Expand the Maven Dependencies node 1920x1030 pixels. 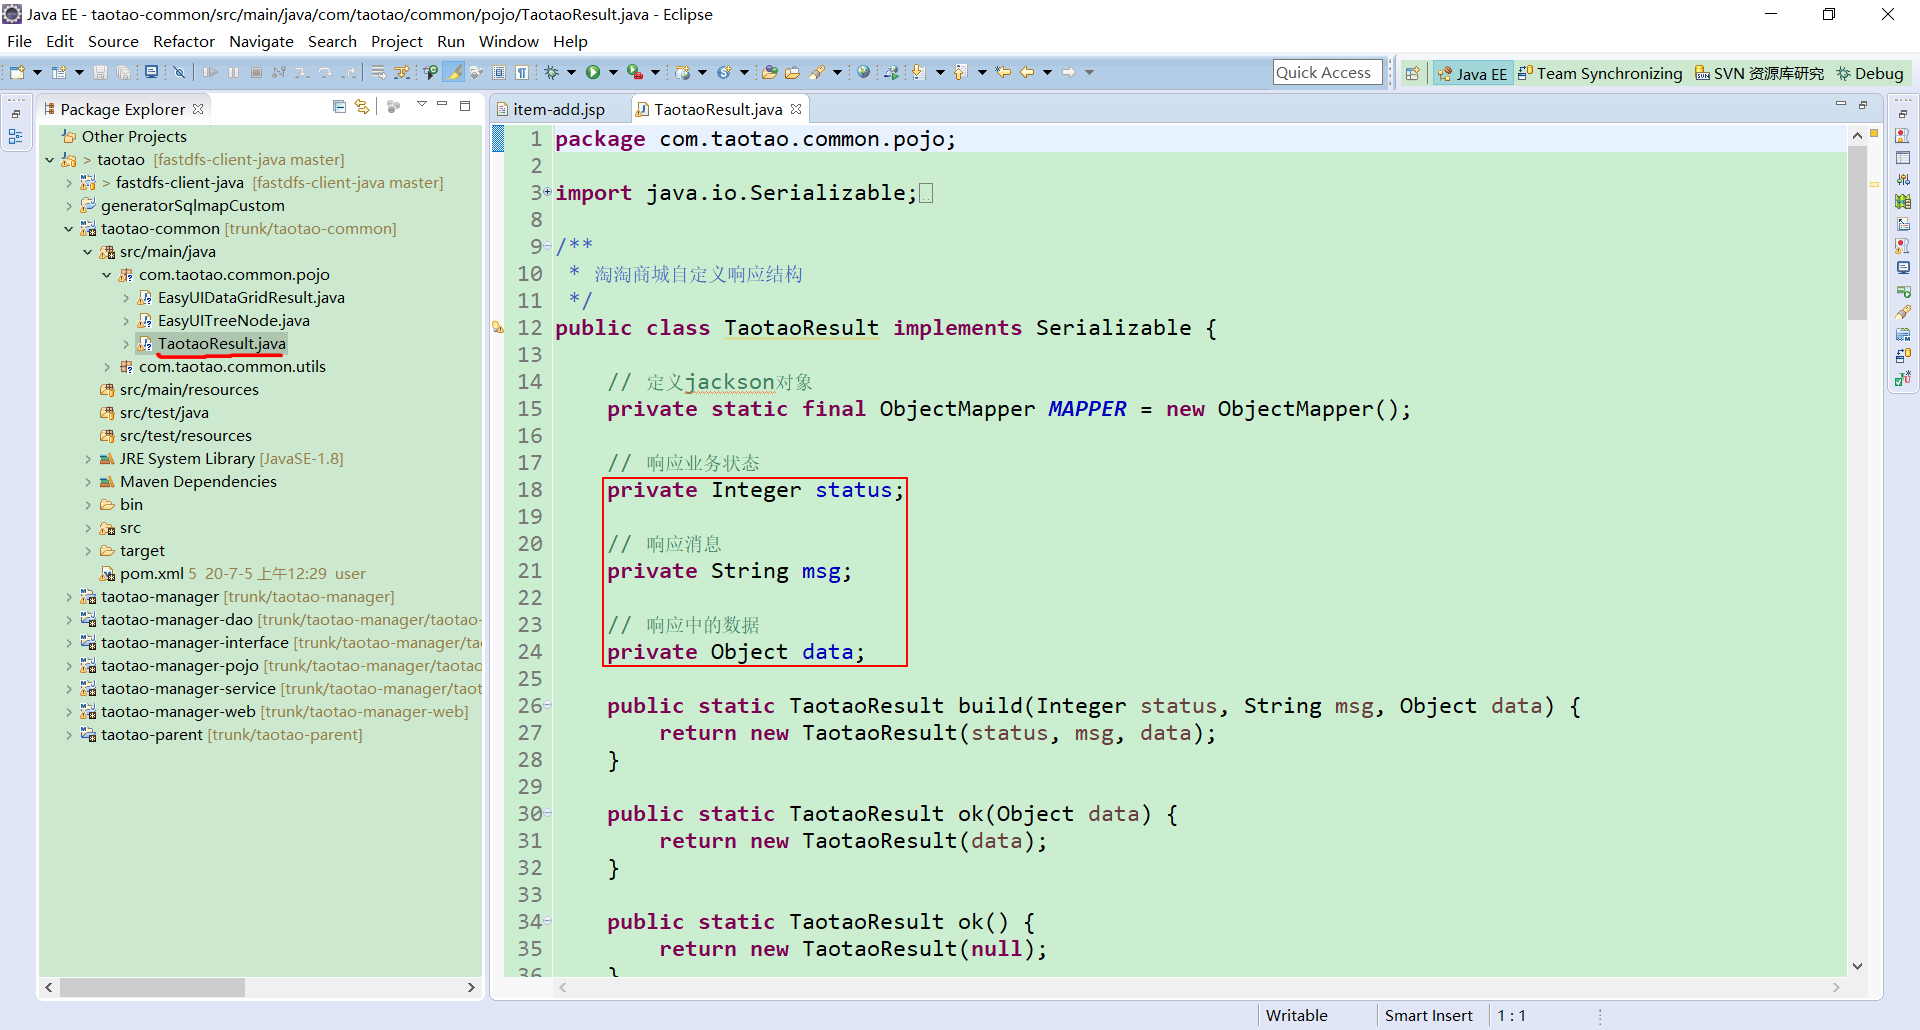(x=87, y=482)
